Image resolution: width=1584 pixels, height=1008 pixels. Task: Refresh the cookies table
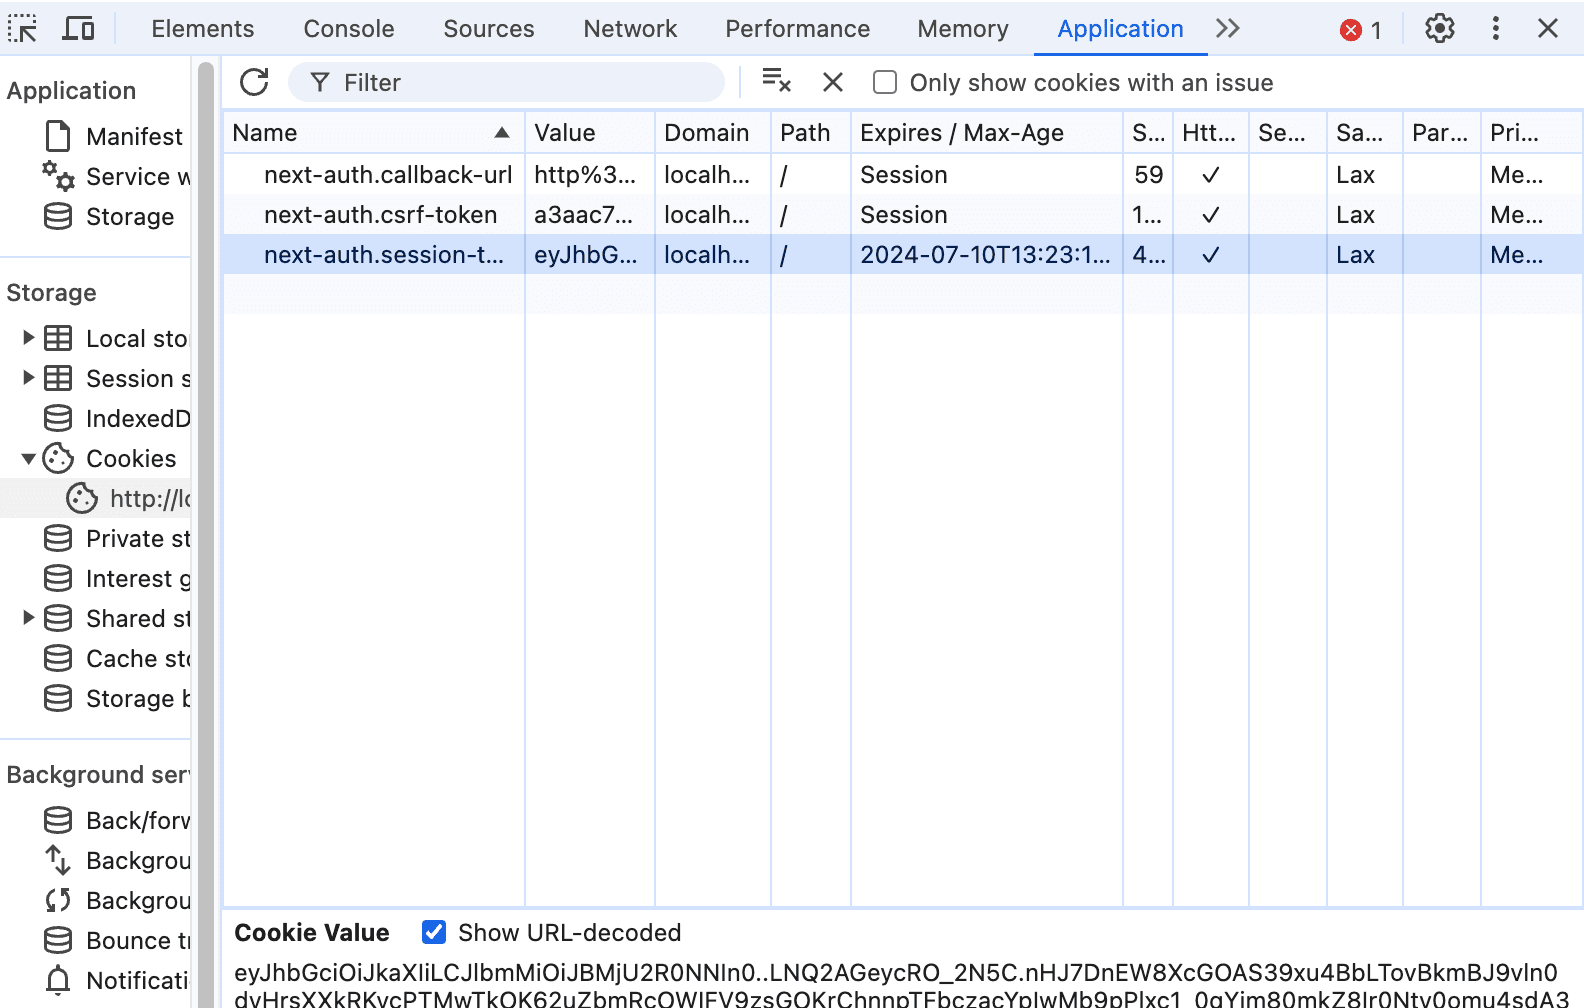tap(254, 82)
